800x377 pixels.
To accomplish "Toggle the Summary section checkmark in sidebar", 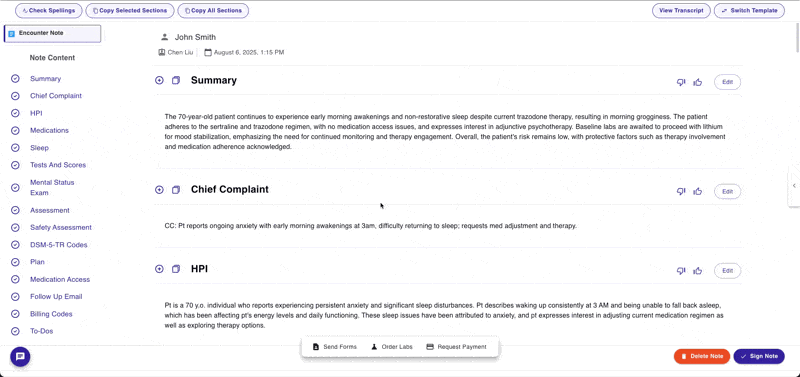I will tap(15, 79).
